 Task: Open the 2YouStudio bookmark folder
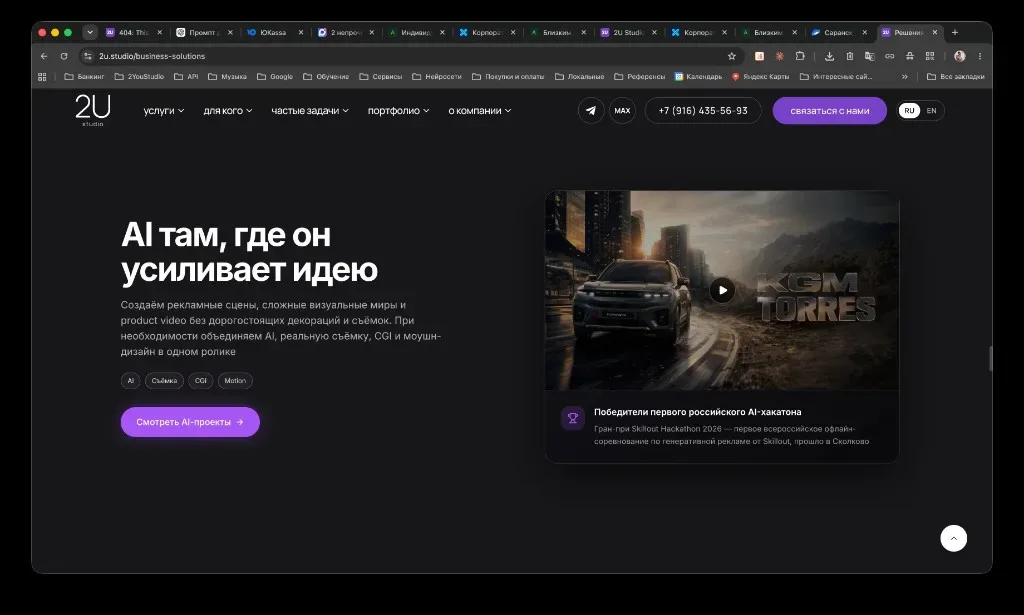coord(139,76)
